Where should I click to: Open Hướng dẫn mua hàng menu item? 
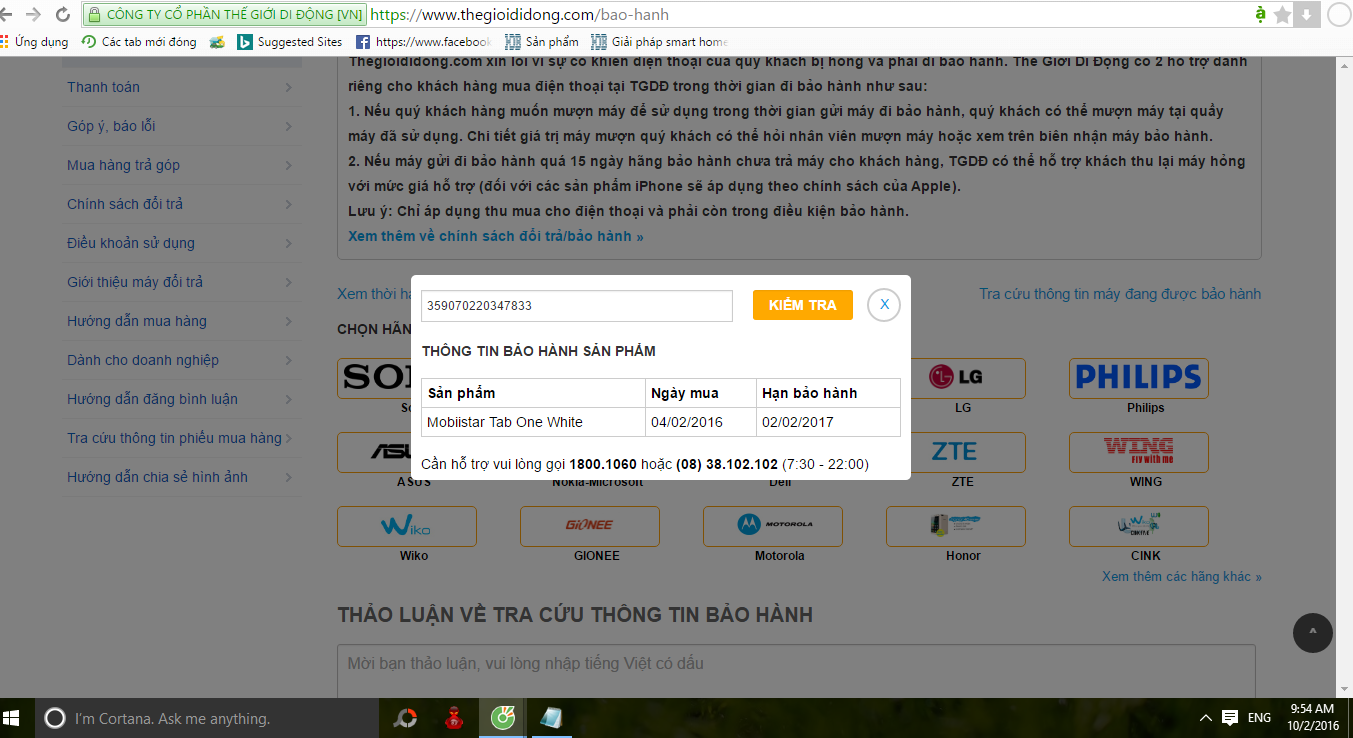180,321
